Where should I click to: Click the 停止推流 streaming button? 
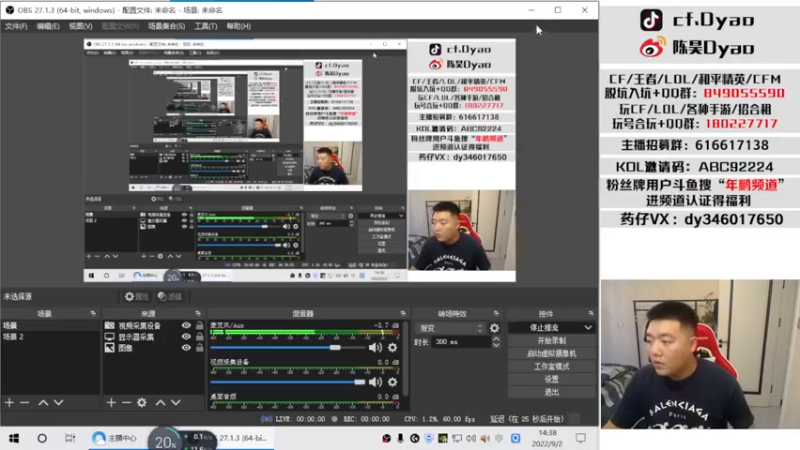(544, 328)
